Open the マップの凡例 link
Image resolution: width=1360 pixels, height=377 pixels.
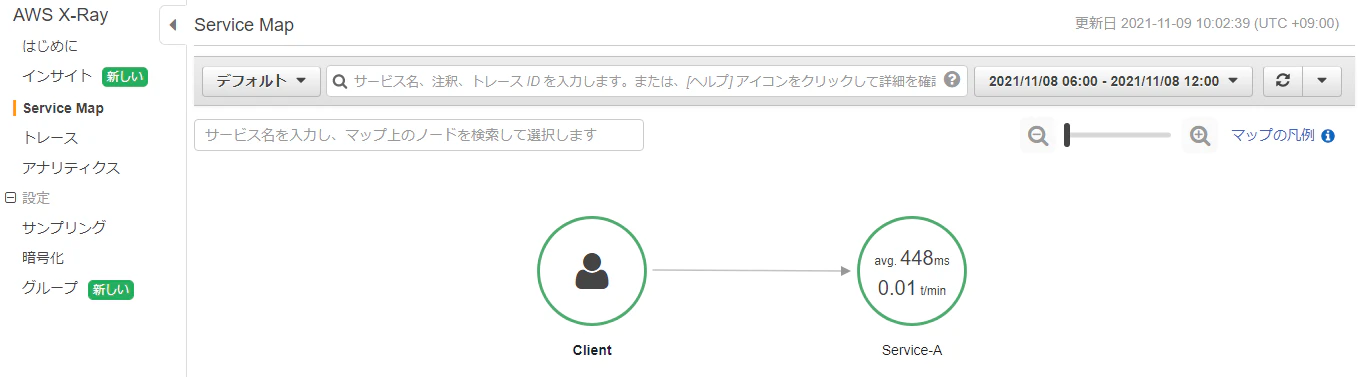pyautogui.click(x=1272, y=135)
